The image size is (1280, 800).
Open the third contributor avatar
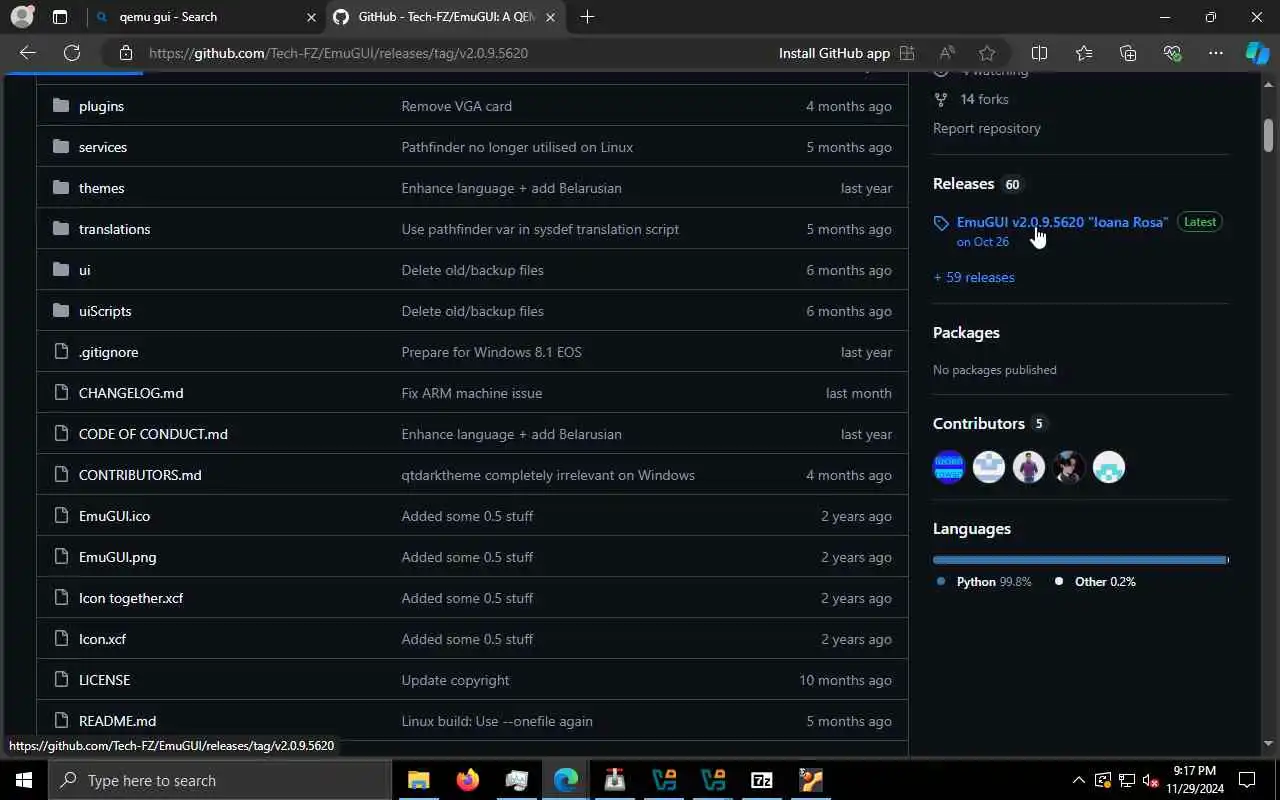click(x=1029, y=467)
